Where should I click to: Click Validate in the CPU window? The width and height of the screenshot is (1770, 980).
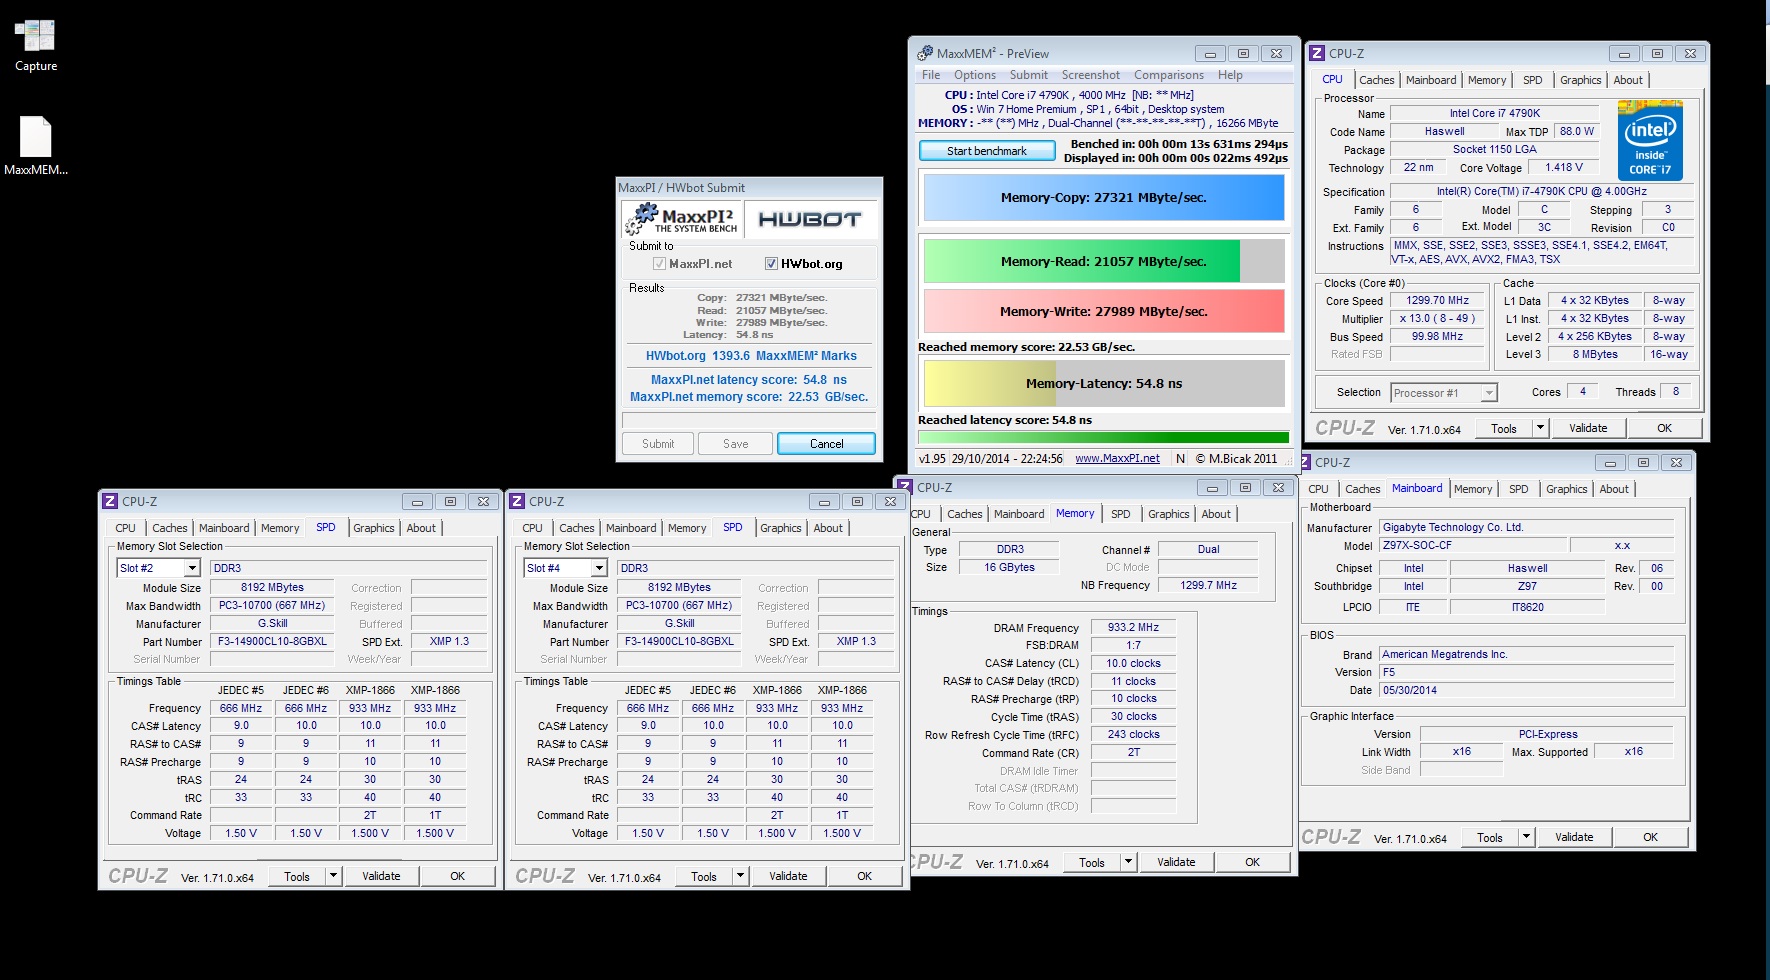pyautogui.click(x=1588, y=428)
